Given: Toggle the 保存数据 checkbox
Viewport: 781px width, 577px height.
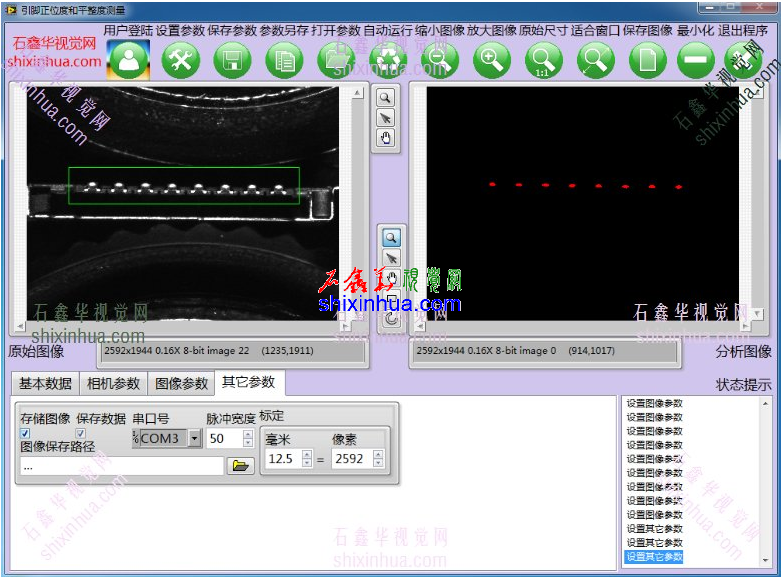Looking at the screenshot, I should click(x=82, y=433).
